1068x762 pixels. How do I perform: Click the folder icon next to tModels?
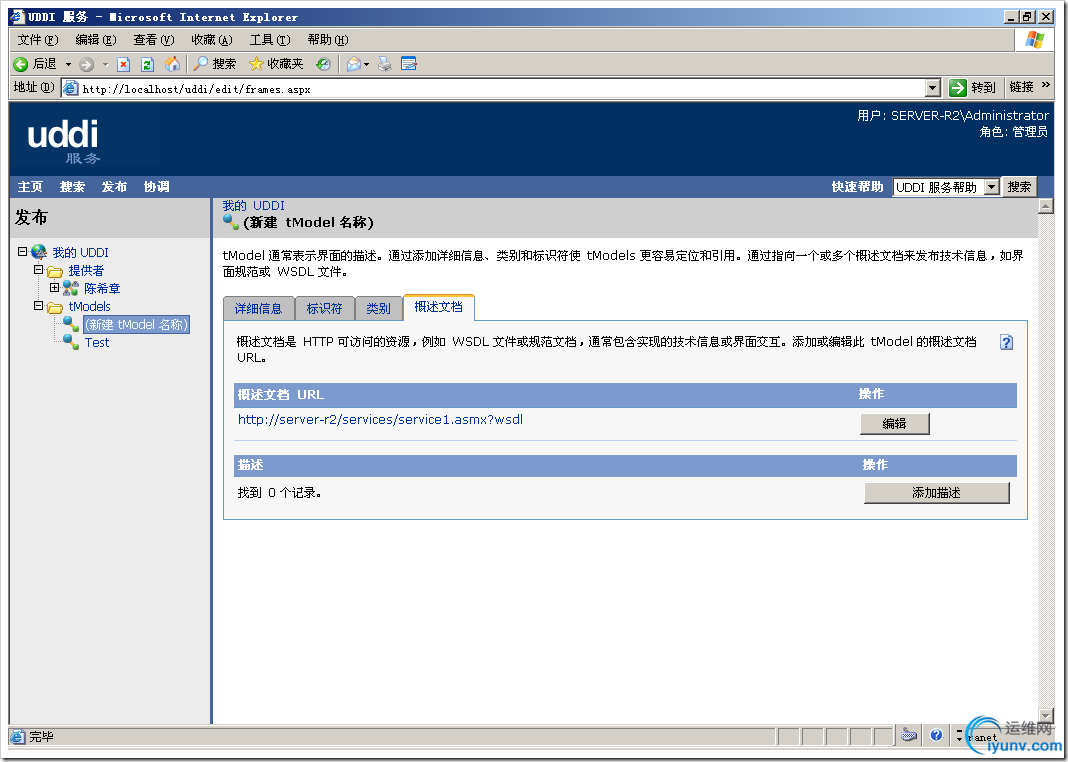tap(55, 307)
